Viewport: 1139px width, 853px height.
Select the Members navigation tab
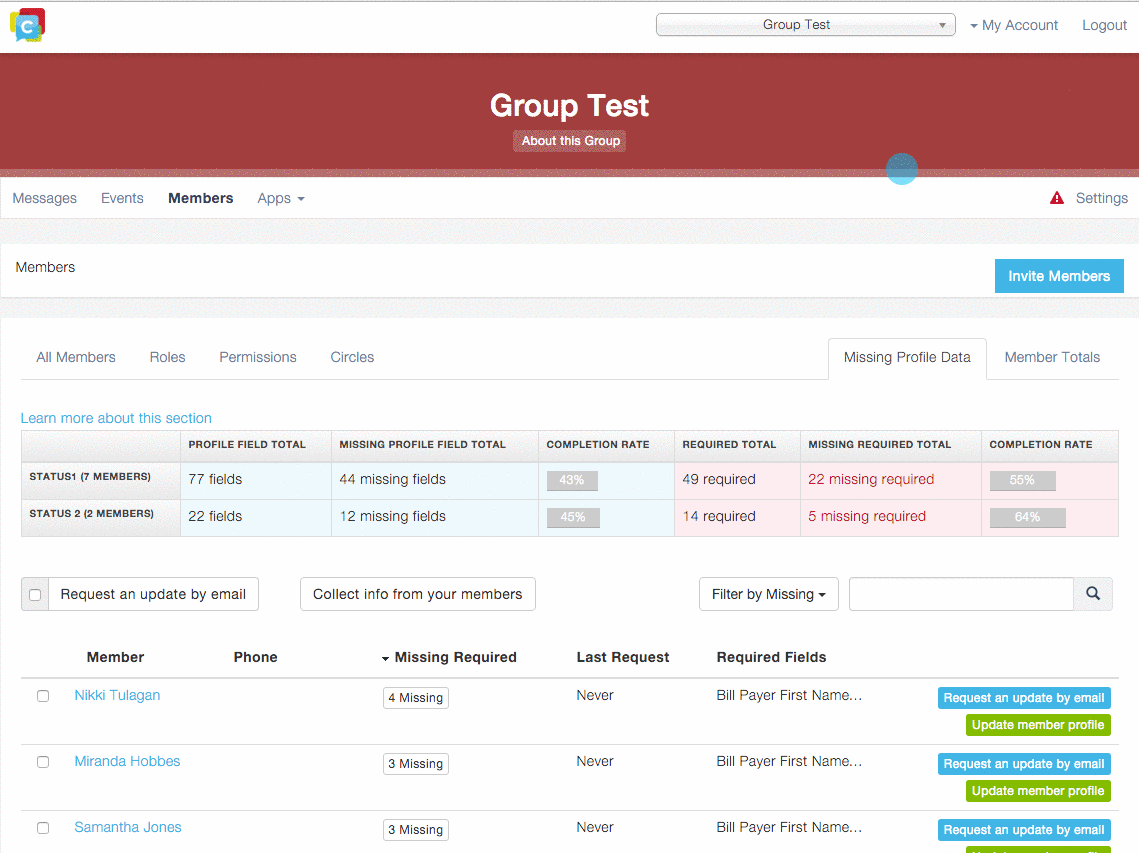click(x=200, y=198)
